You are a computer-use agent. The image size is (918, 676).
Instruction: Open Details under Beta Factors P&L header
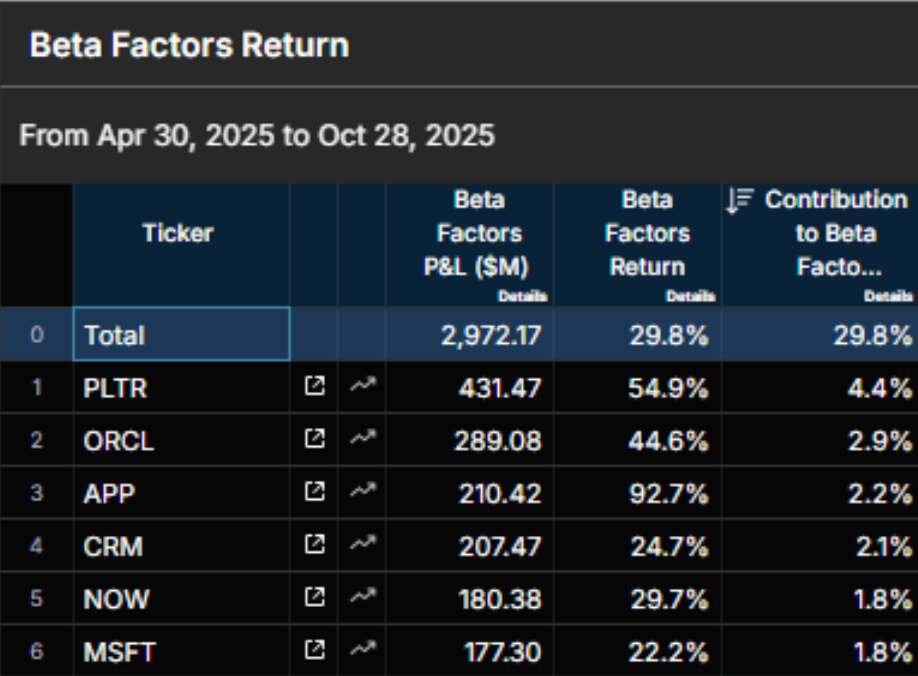(x=523, y=296)
